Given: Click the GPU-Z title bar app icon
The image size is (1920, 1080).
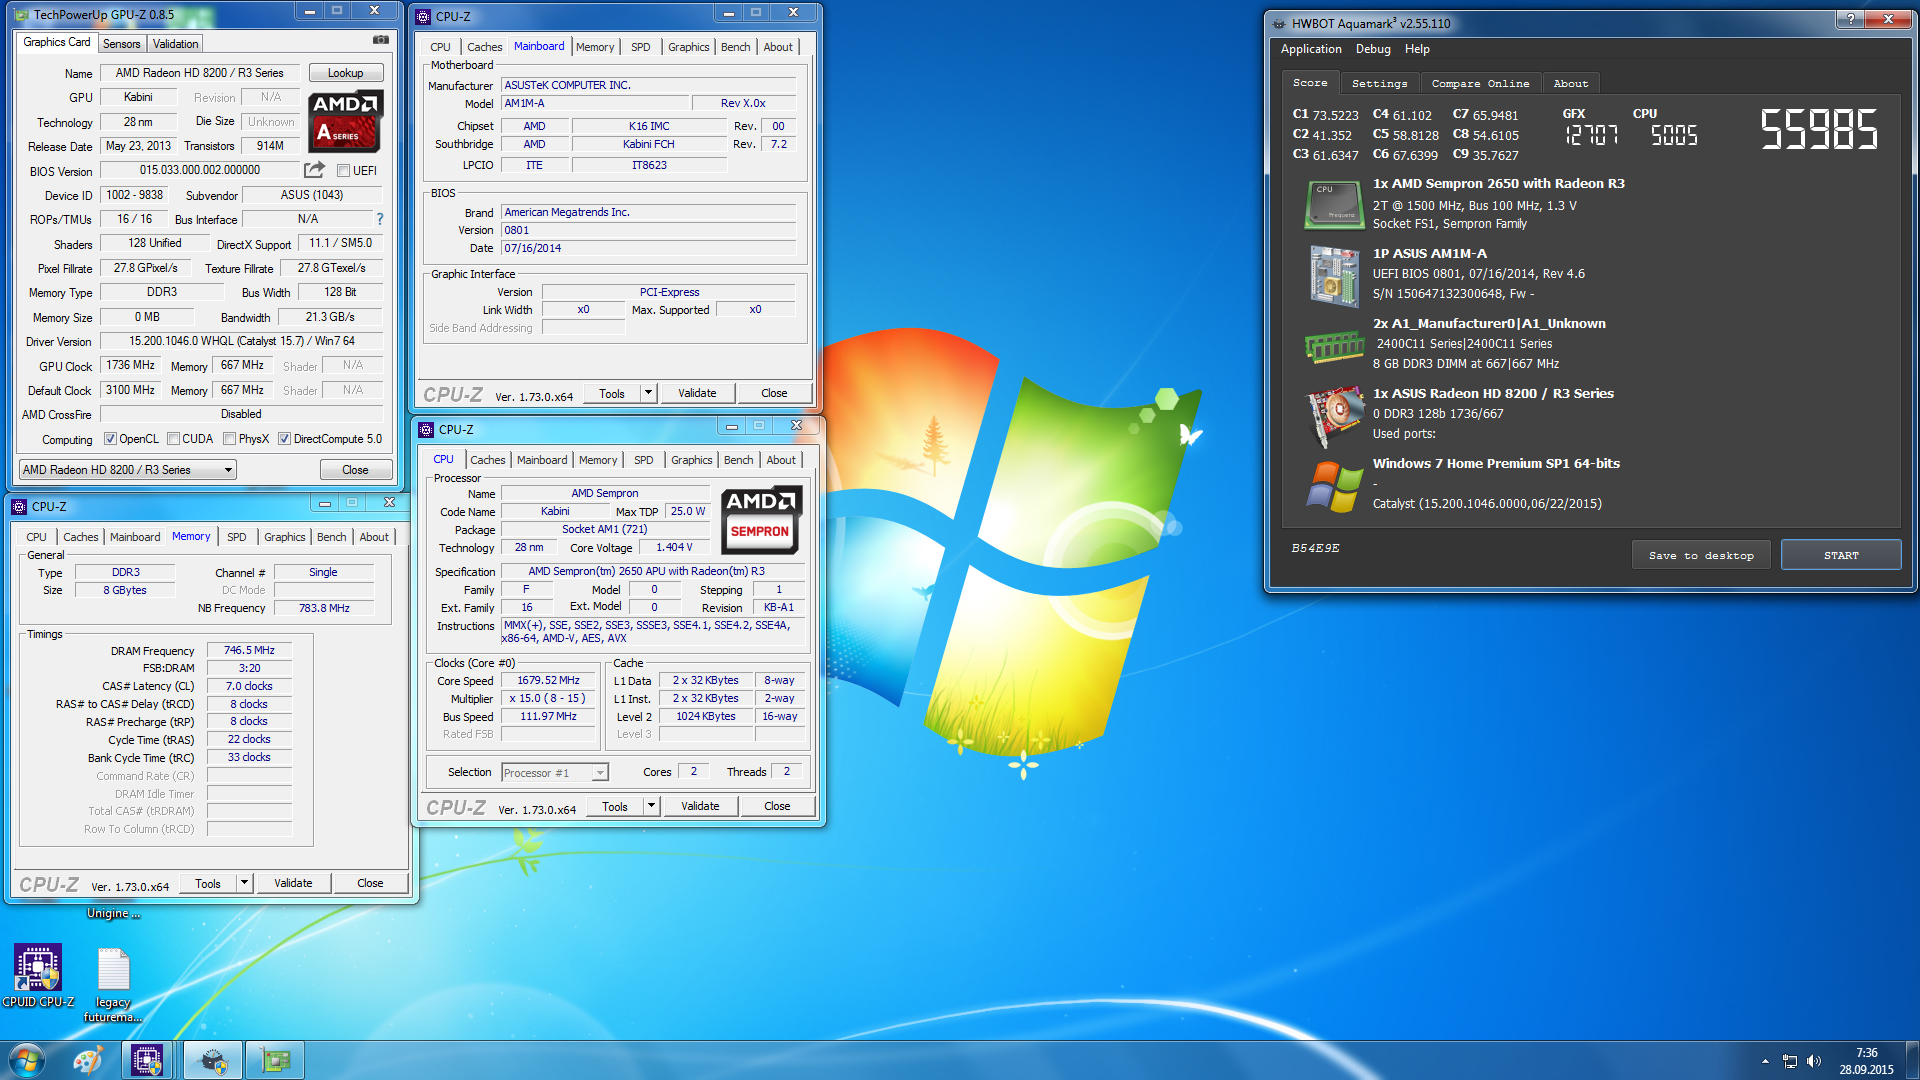Looking at the screenshot, I should pyautogui.click(x=21, y=15).
